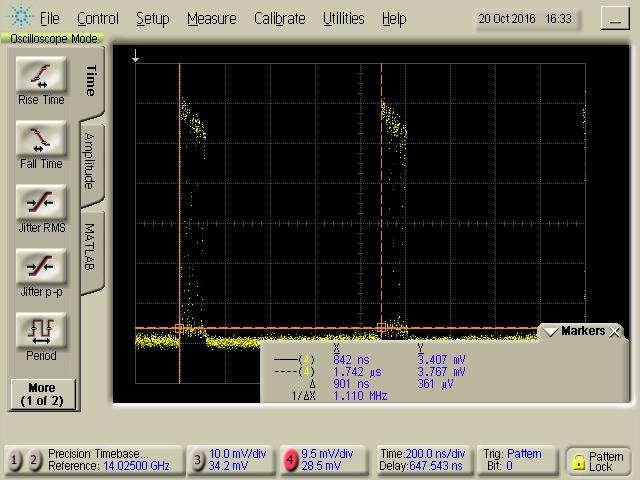This screenshot has height=480, width=640.
Task: Click the 34.2 mV channel 3 offset
Action: 228,466
